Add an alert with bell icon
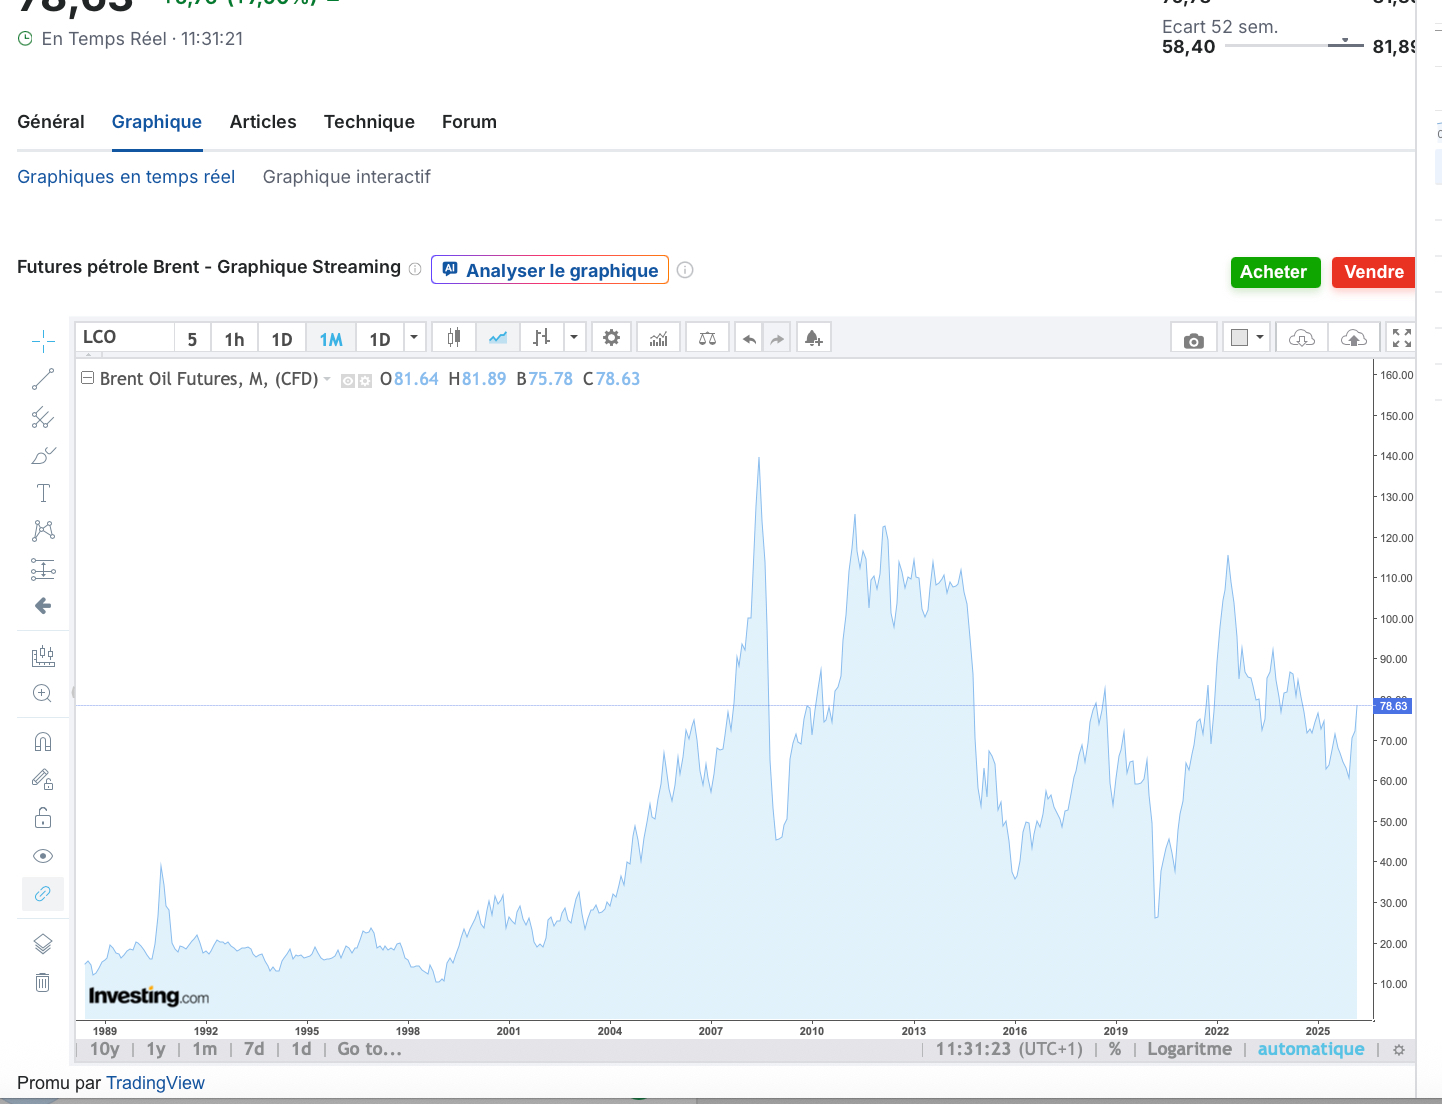Image resolution: width=1442 pixels, height=1104 pixels. (813, 338)
